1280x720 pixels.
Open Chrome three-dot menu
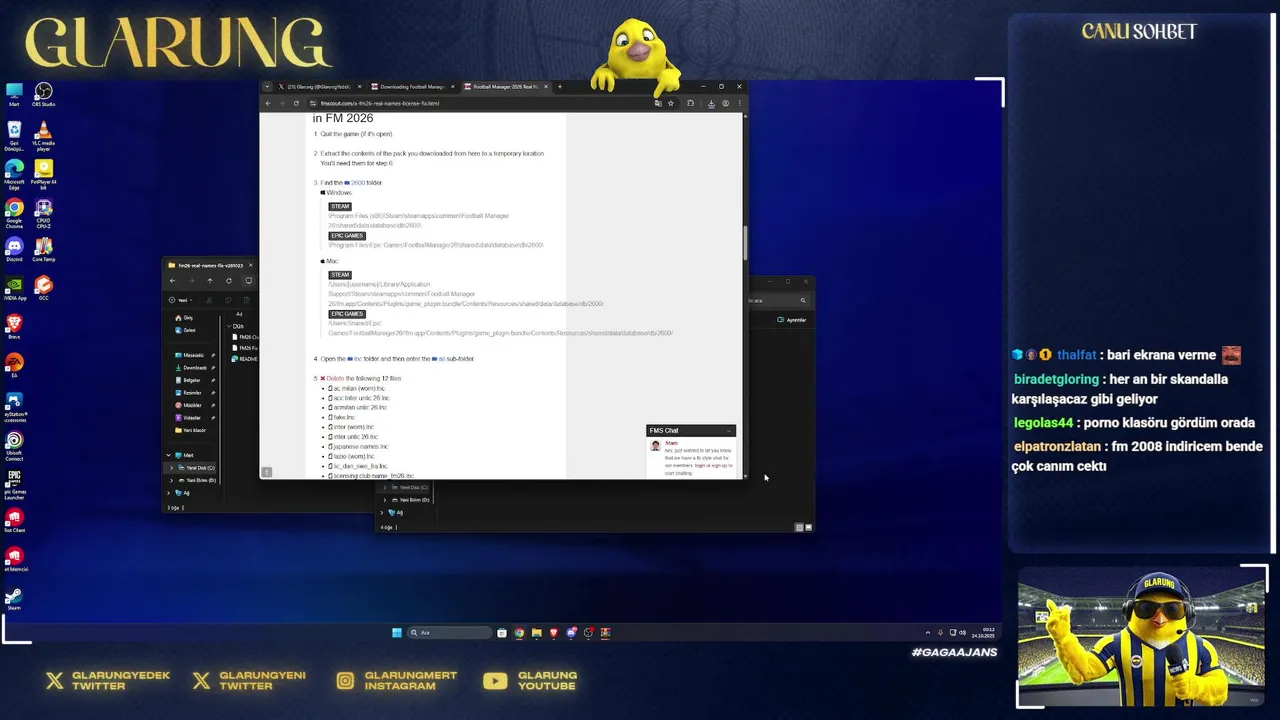pyautogui.click(x=740, y=103)
